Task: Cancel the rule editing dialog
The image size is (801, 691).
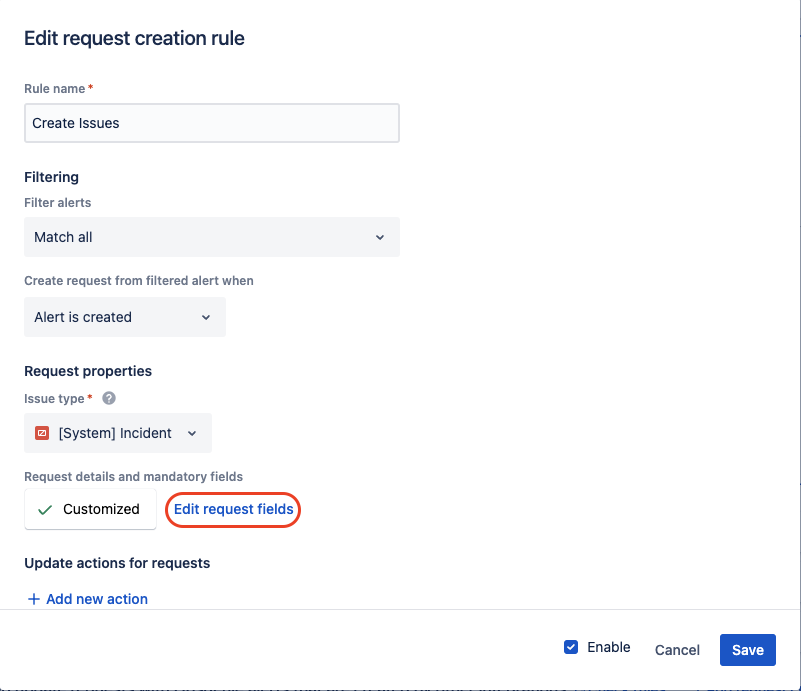Action: [677, 650]
